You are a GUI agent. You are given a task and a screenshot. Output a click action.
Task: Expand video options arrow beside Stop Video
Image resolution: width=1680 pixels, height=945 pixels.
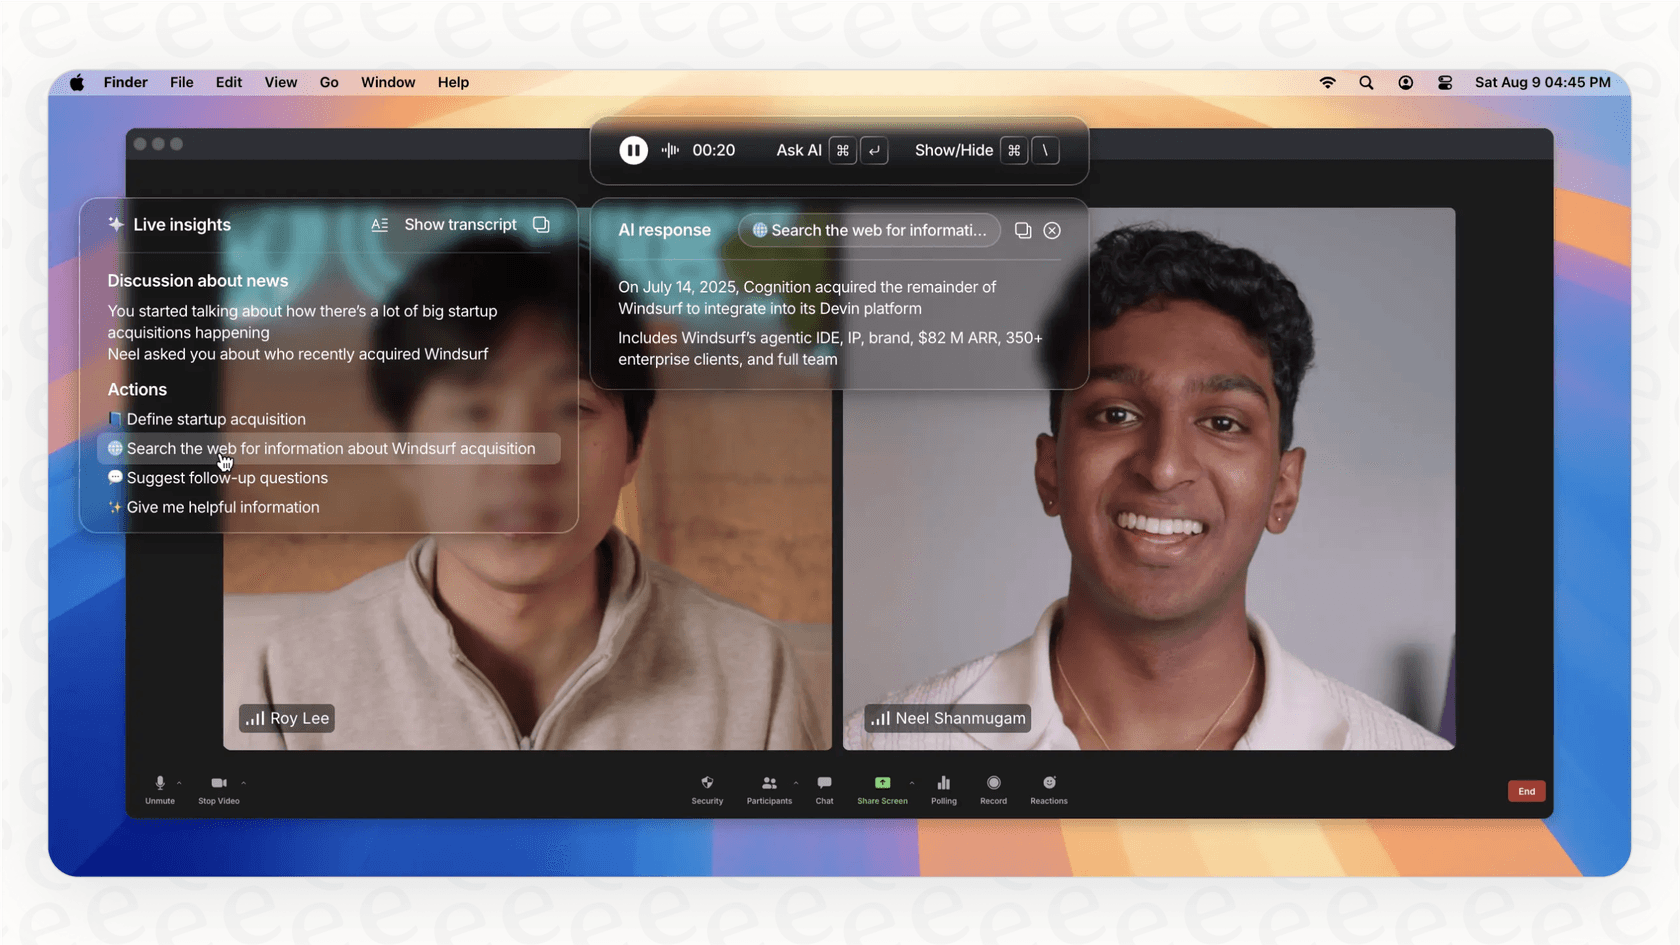pyautogui.click(x=243, y=783)
